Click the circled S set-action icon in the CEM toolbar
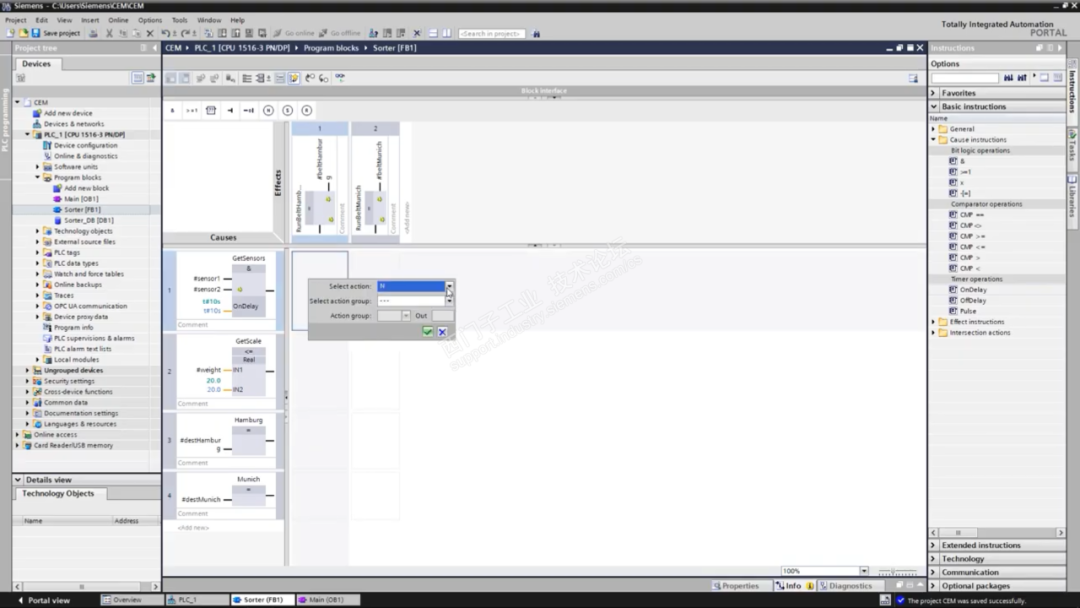 click(287, 110)
